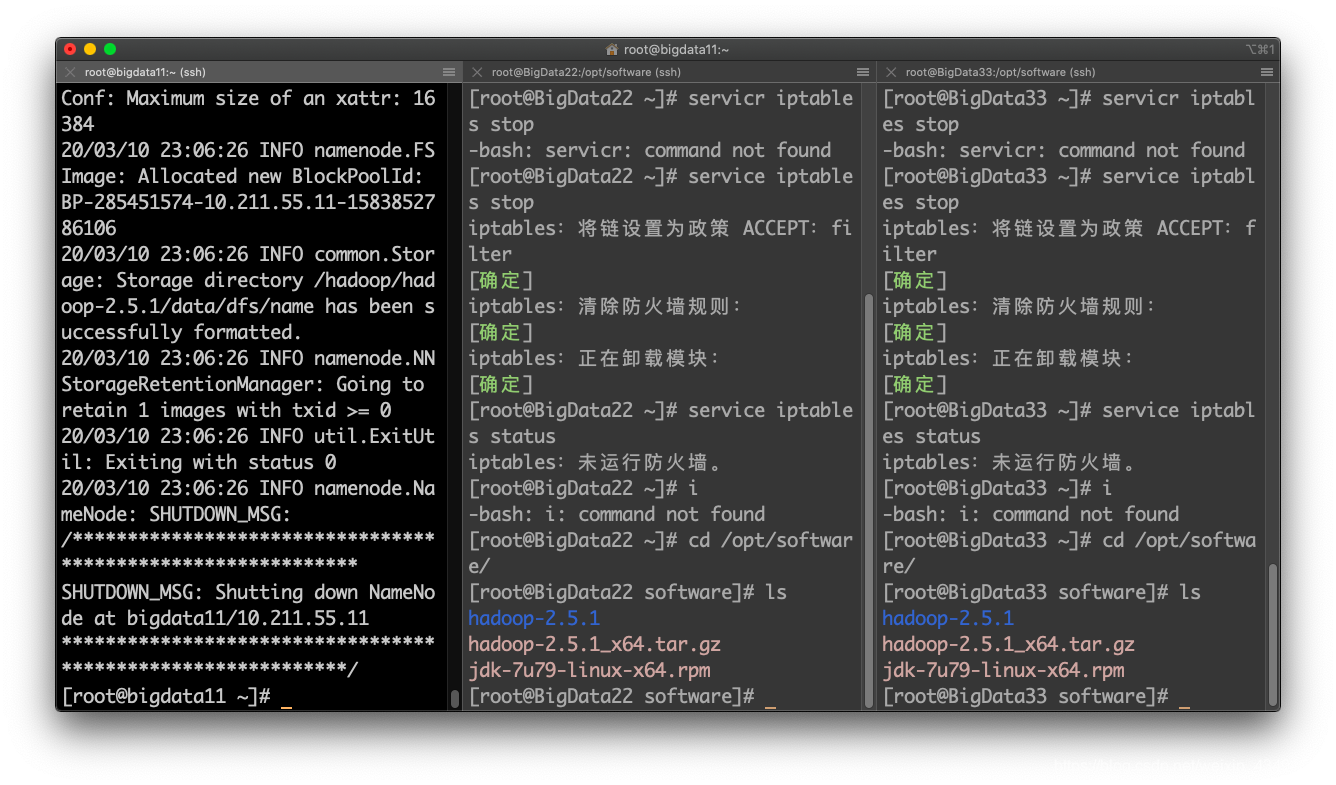The height and width of the screenshot is (785, 1336).
Task: Click jdk-7u79-linux-x64.rpm in BigData33 pane
Action: [x=1003, y=670]
